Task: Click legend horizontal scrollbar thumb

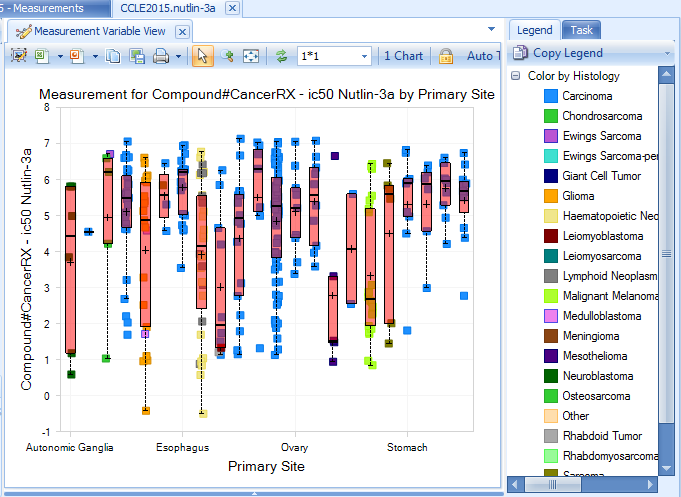Action: click(552, 484)
